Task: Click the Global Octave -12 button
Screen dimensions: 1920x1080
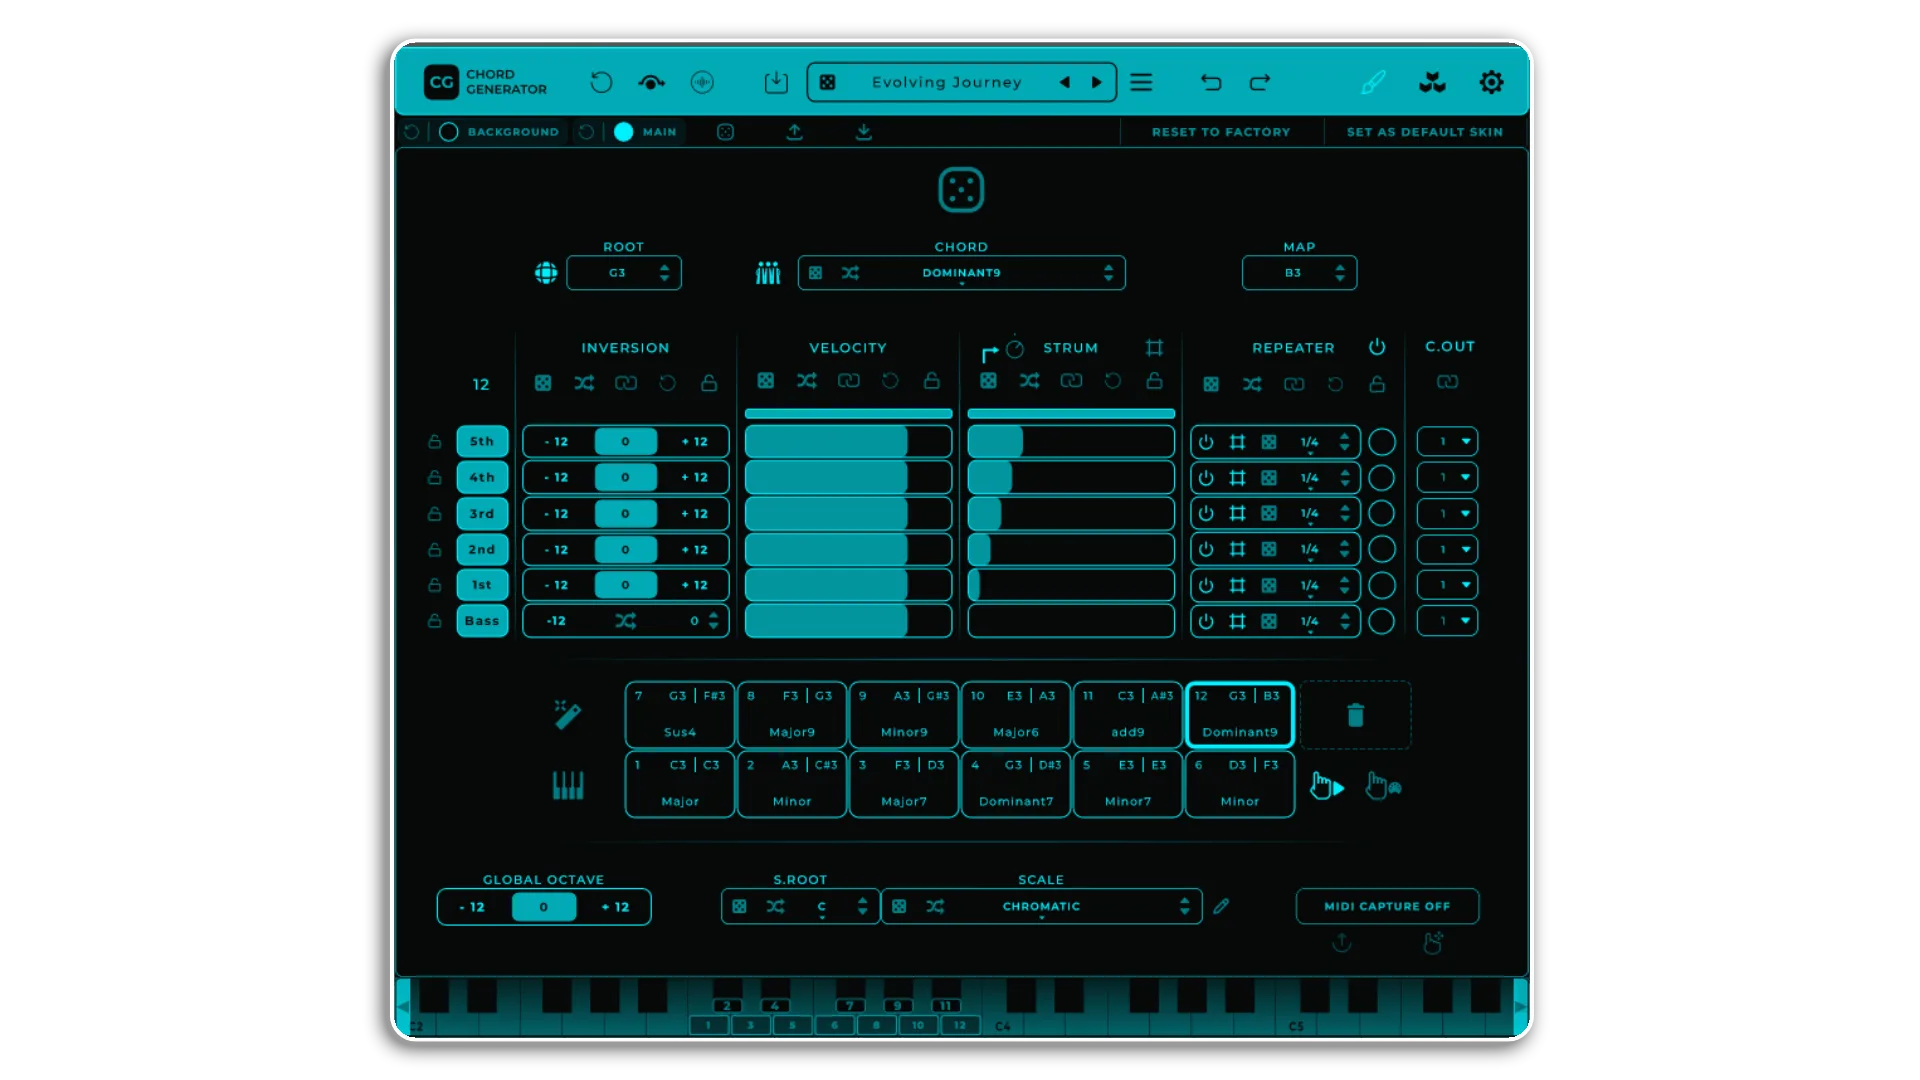Action: (472, 907)
